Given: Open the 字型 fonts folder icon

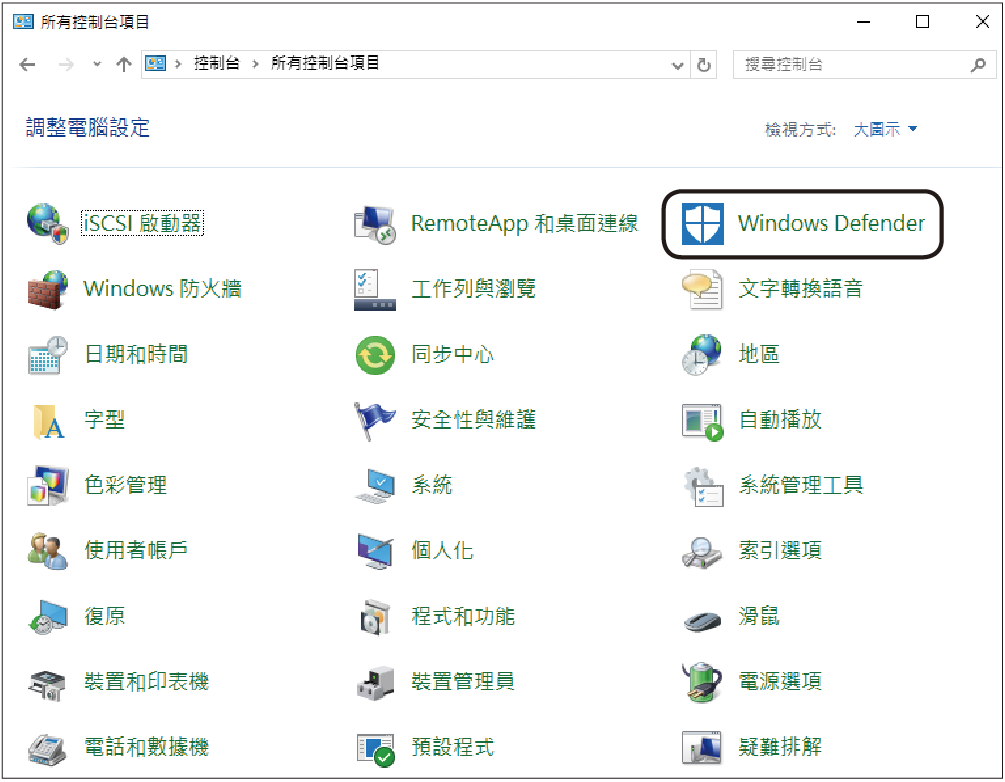Looking at the screenshot, I should tap(49, 421).
